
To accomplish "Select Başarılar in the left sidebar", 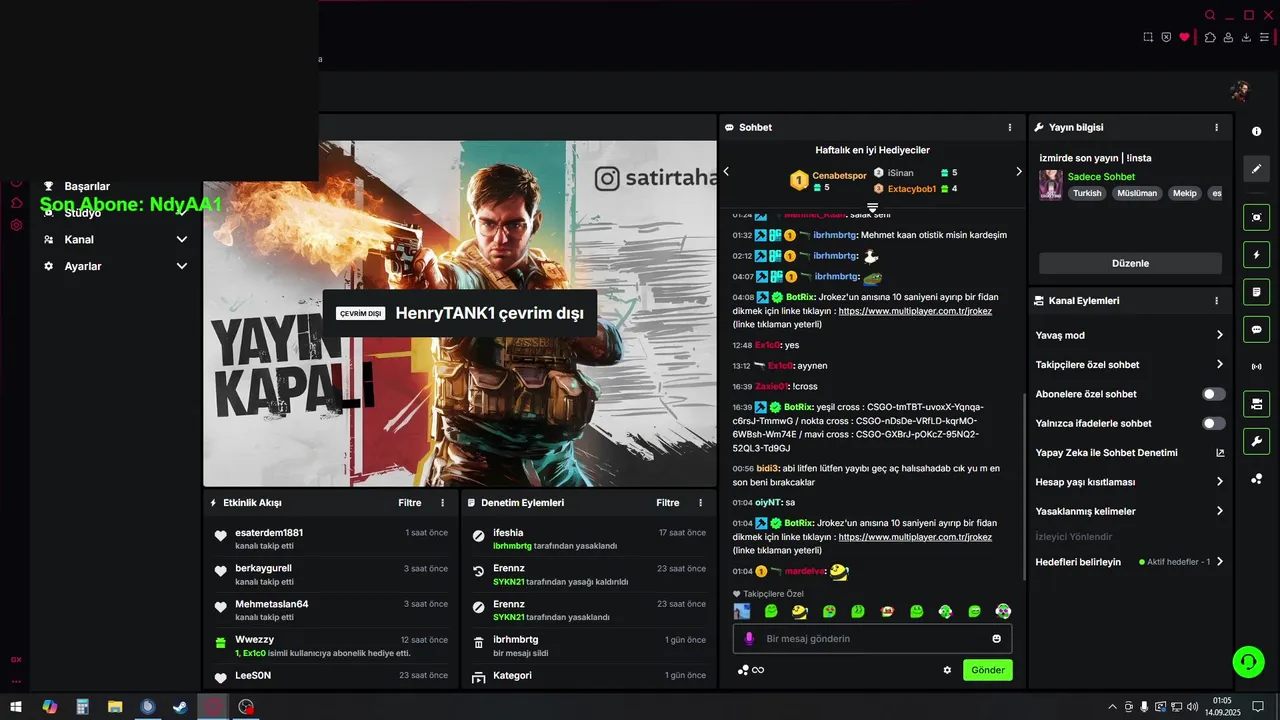I will [x=87, y=186].
